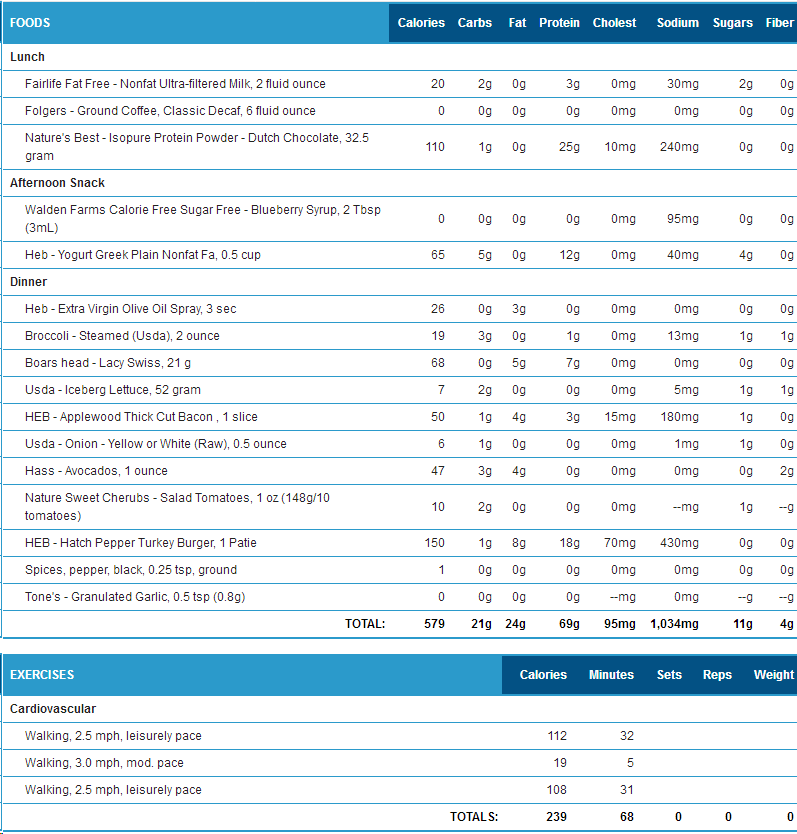Click the 12g protein value for Greek Yogurt
The height and width of the screenshot is (834, 797).
pos(569,255)
